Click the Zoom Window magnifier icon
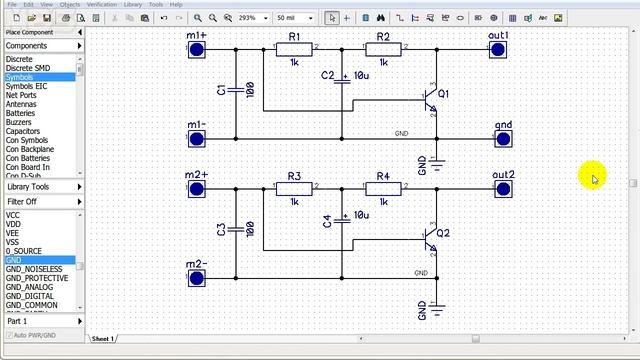Image resolution: width=640 pixels, height=360 pixels. (228, 18)
